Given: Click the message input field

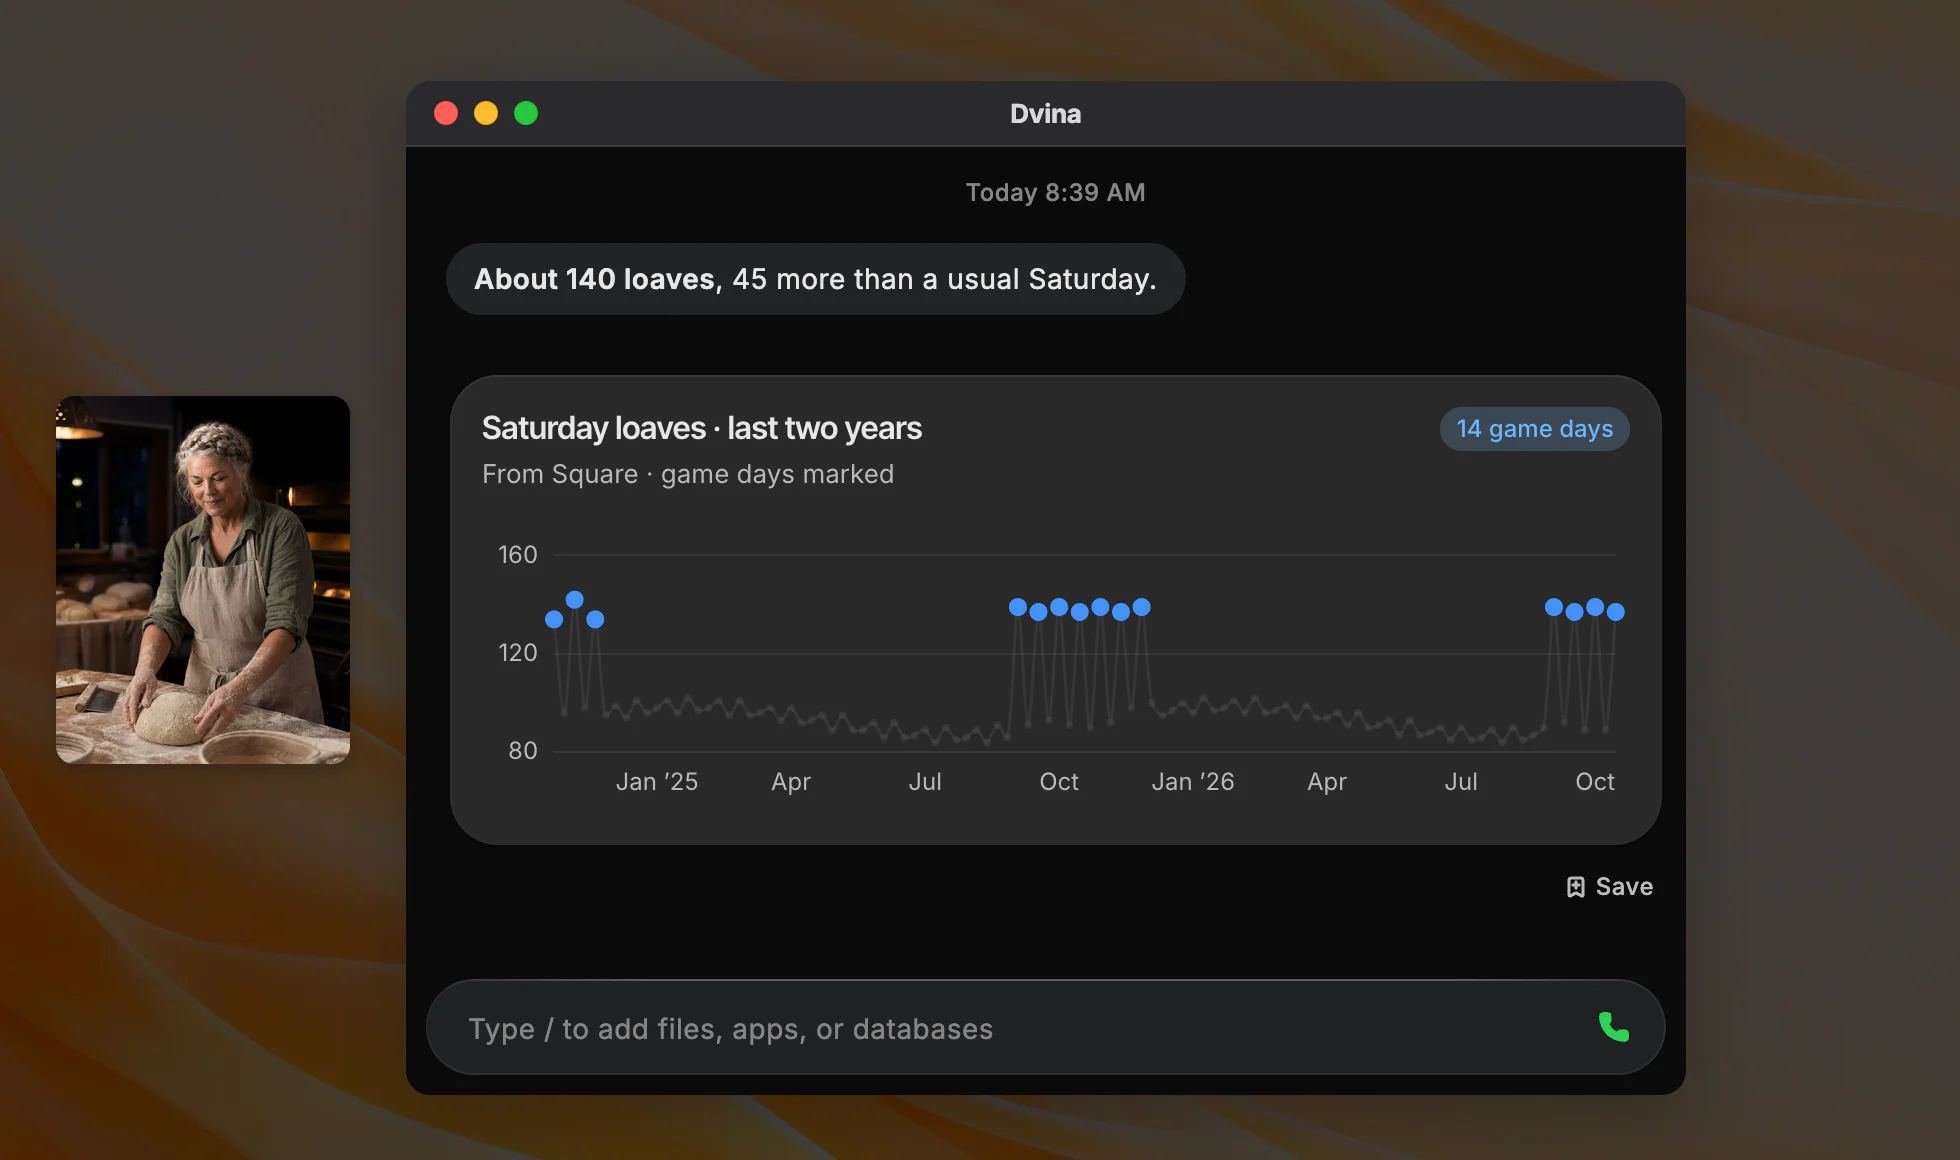Looking at the screenshot, I should click(x=1045, y=1027).
